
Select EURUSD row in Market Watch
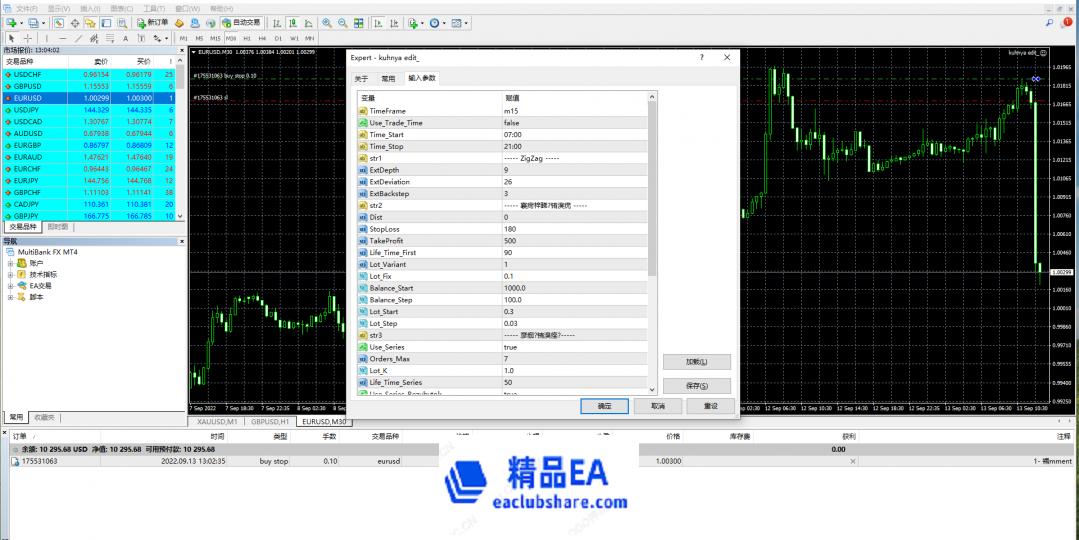[x=89, y=98]
